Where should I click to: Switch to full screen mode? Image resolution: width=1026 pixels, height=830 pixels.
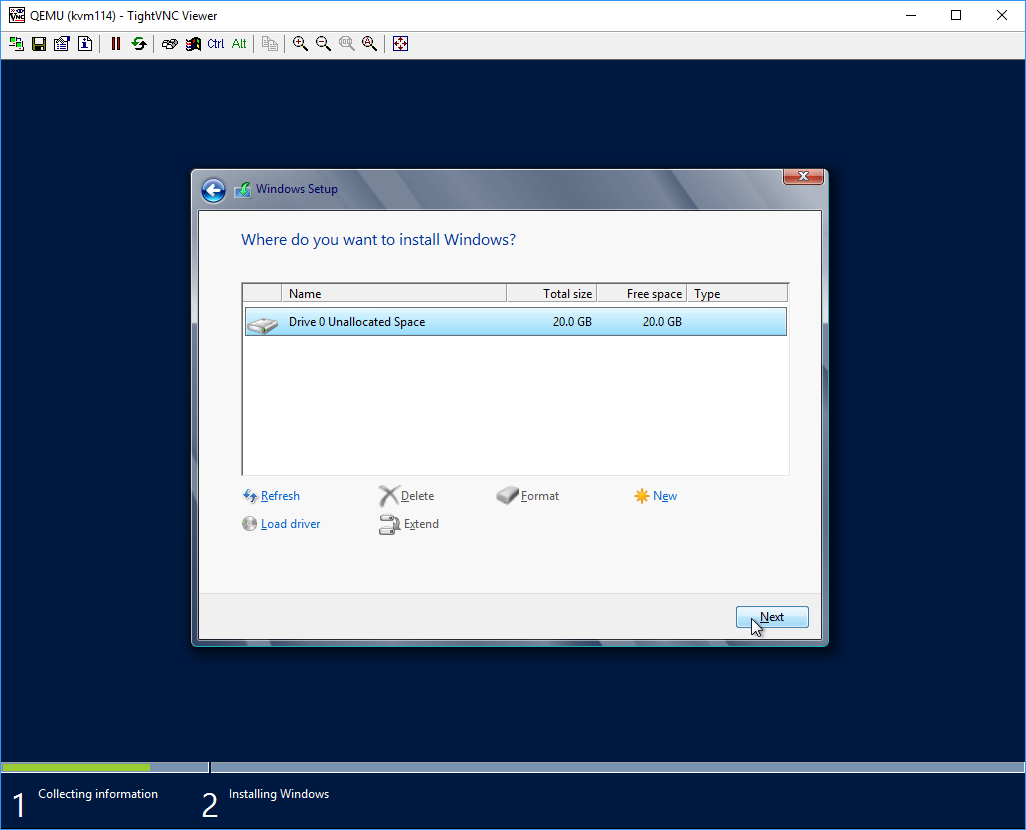pyautogui.click(x=400, y=44)
